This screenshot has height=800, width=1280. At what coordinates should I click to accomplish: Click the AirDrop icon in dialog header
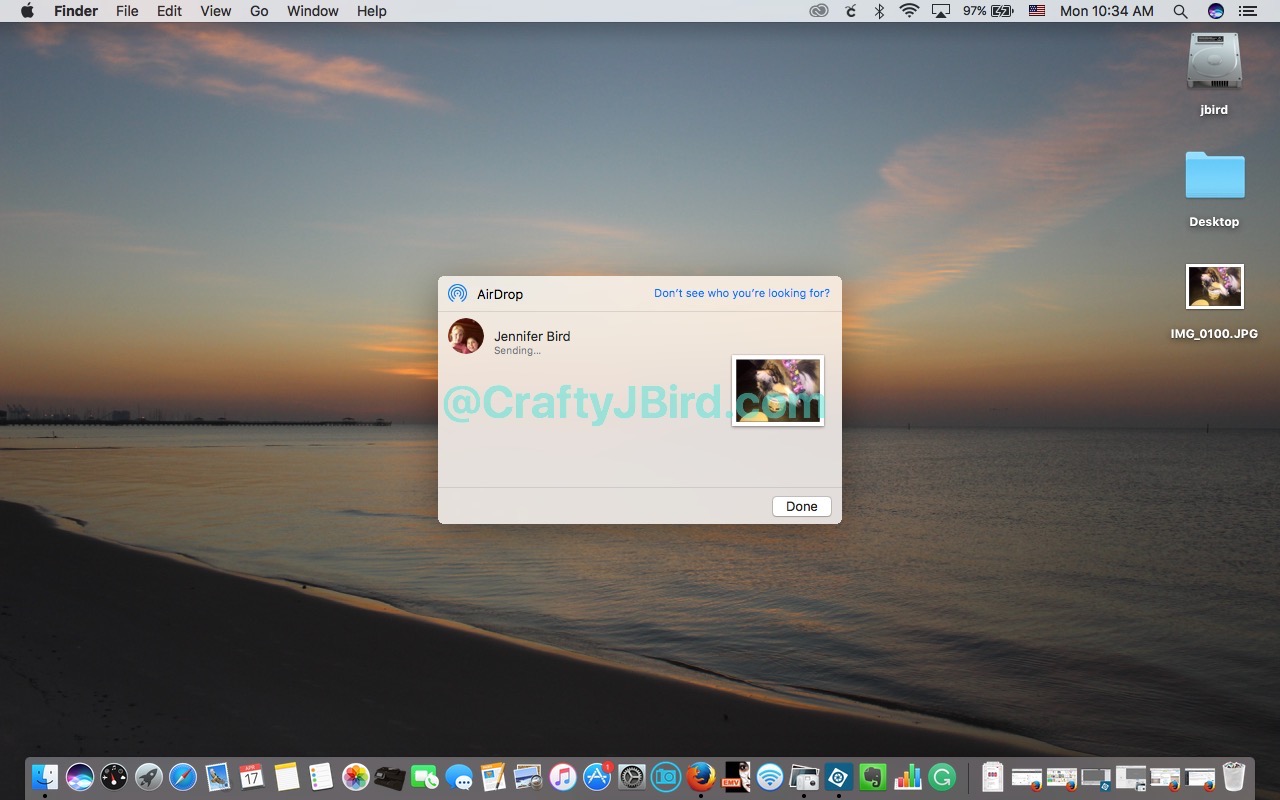pos(457,293)
